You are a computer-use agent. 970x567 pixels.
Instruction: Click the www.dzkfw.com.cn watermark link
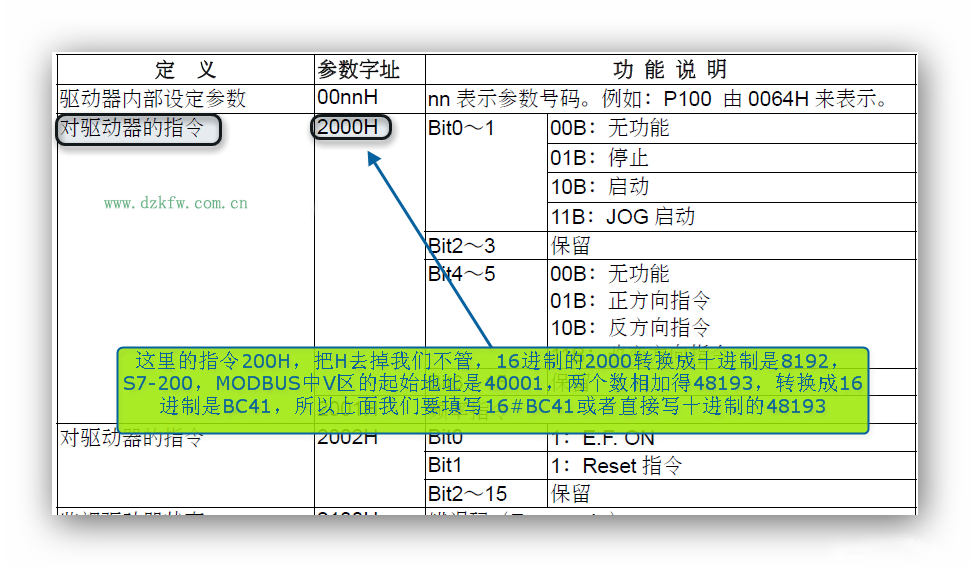[x=176, y=203]
